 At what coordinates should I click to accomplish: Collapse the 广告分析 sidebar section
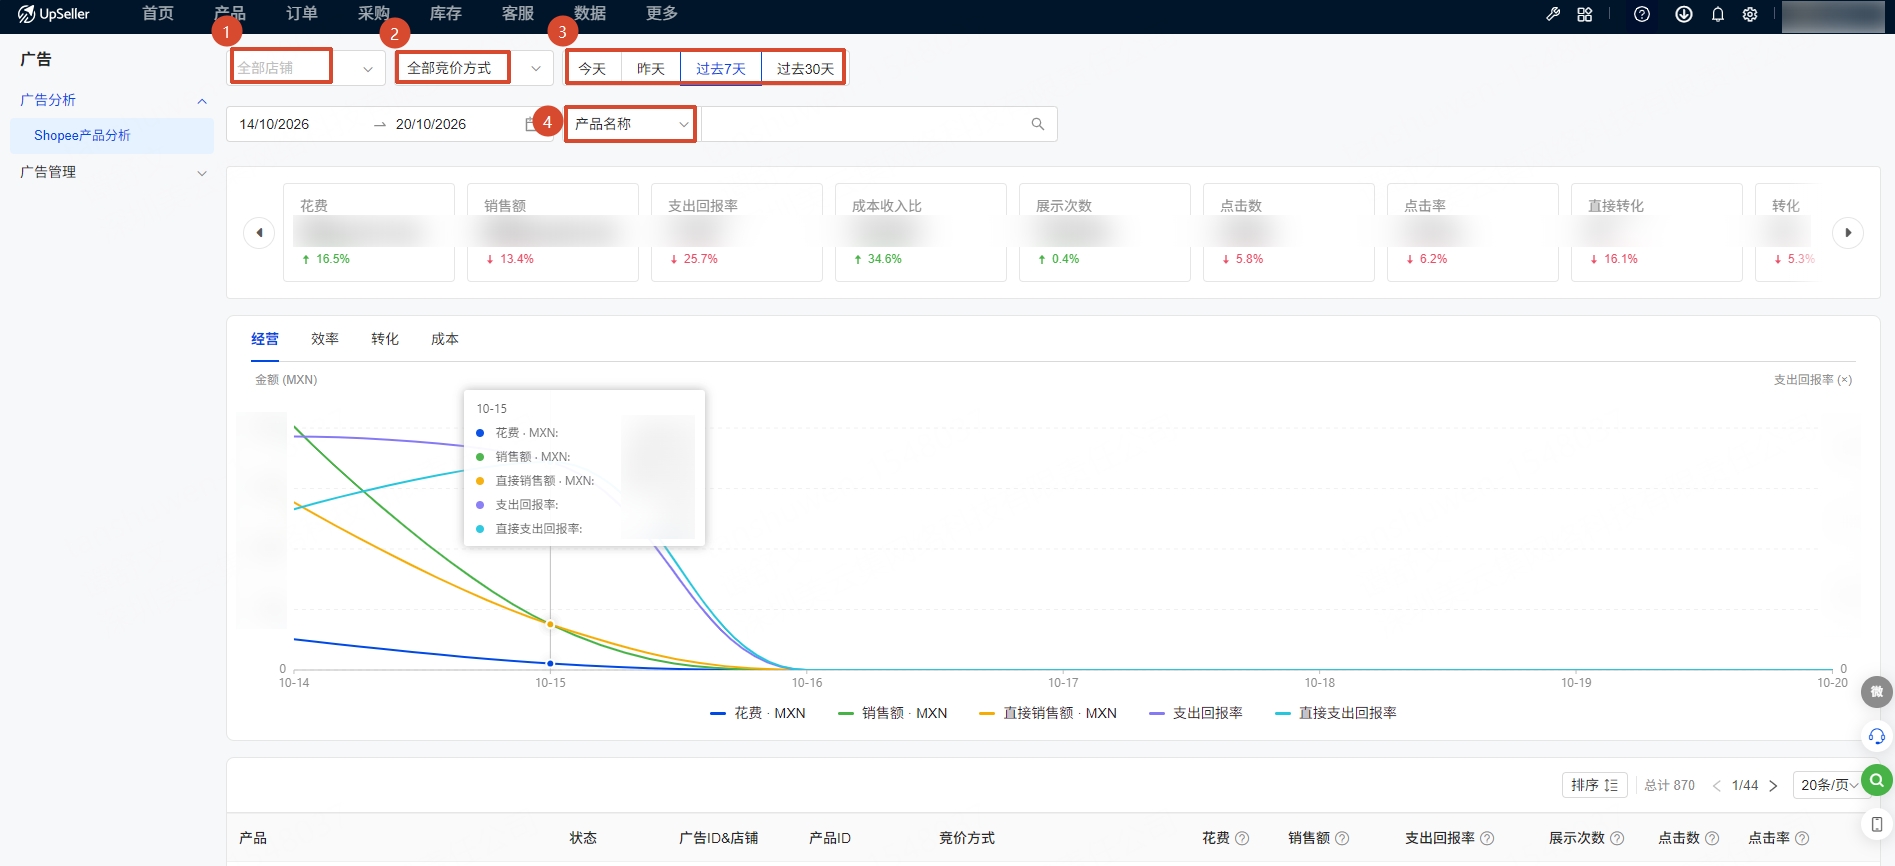pyautogui.click(x=112, y=100)
